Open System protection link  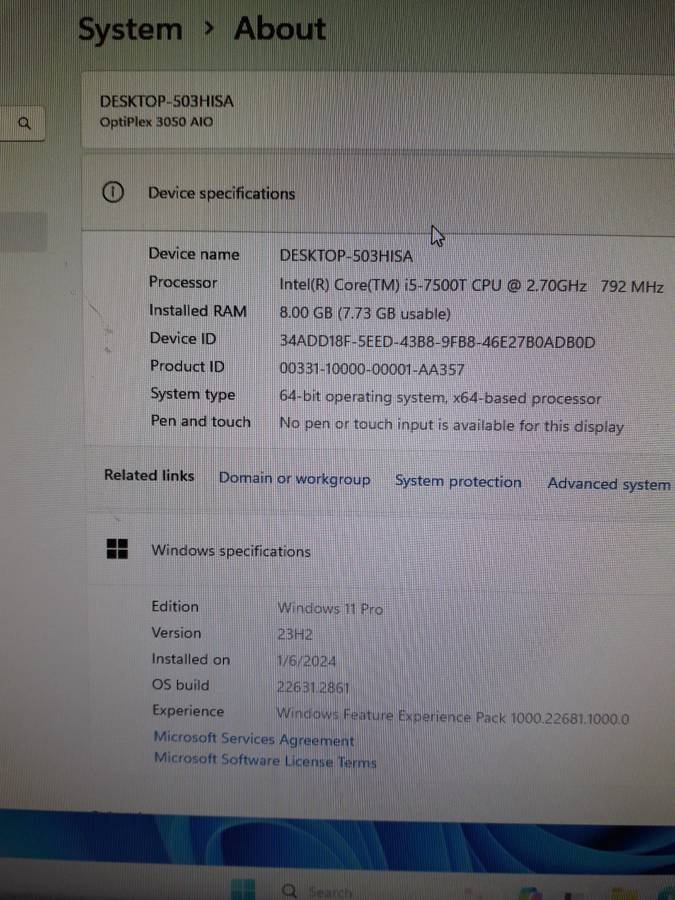(458, 481)
